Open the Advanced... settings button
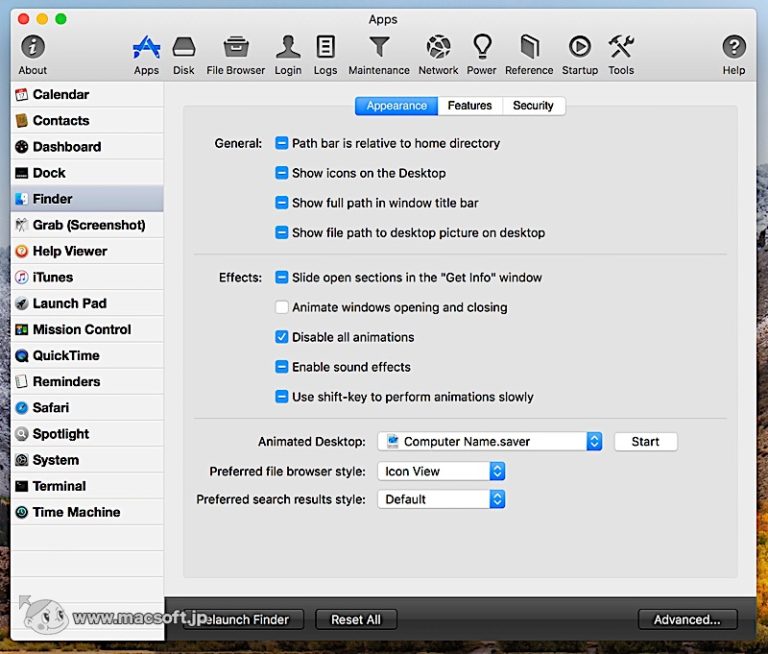The width and height of the screenshot is (768, 654). click(688, 620)
